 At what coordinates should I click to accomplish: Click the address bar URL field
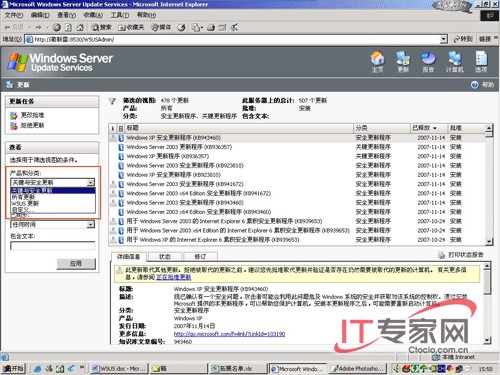coord(232,39)
